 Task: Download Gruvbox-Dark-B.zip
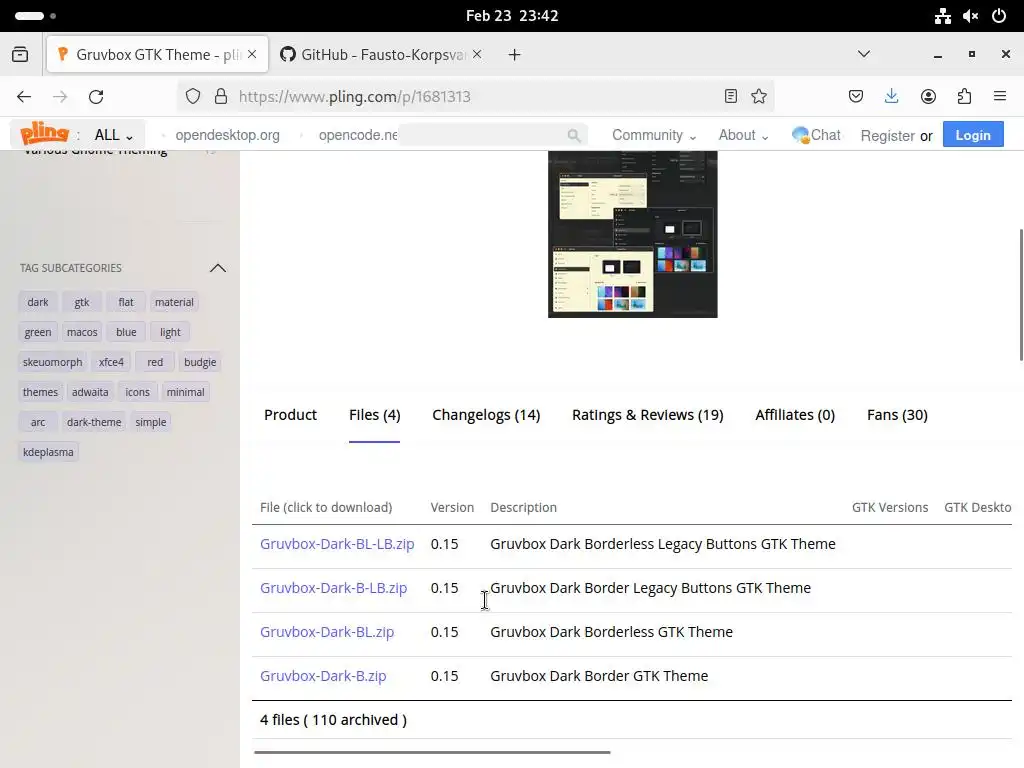pos(323,676)
